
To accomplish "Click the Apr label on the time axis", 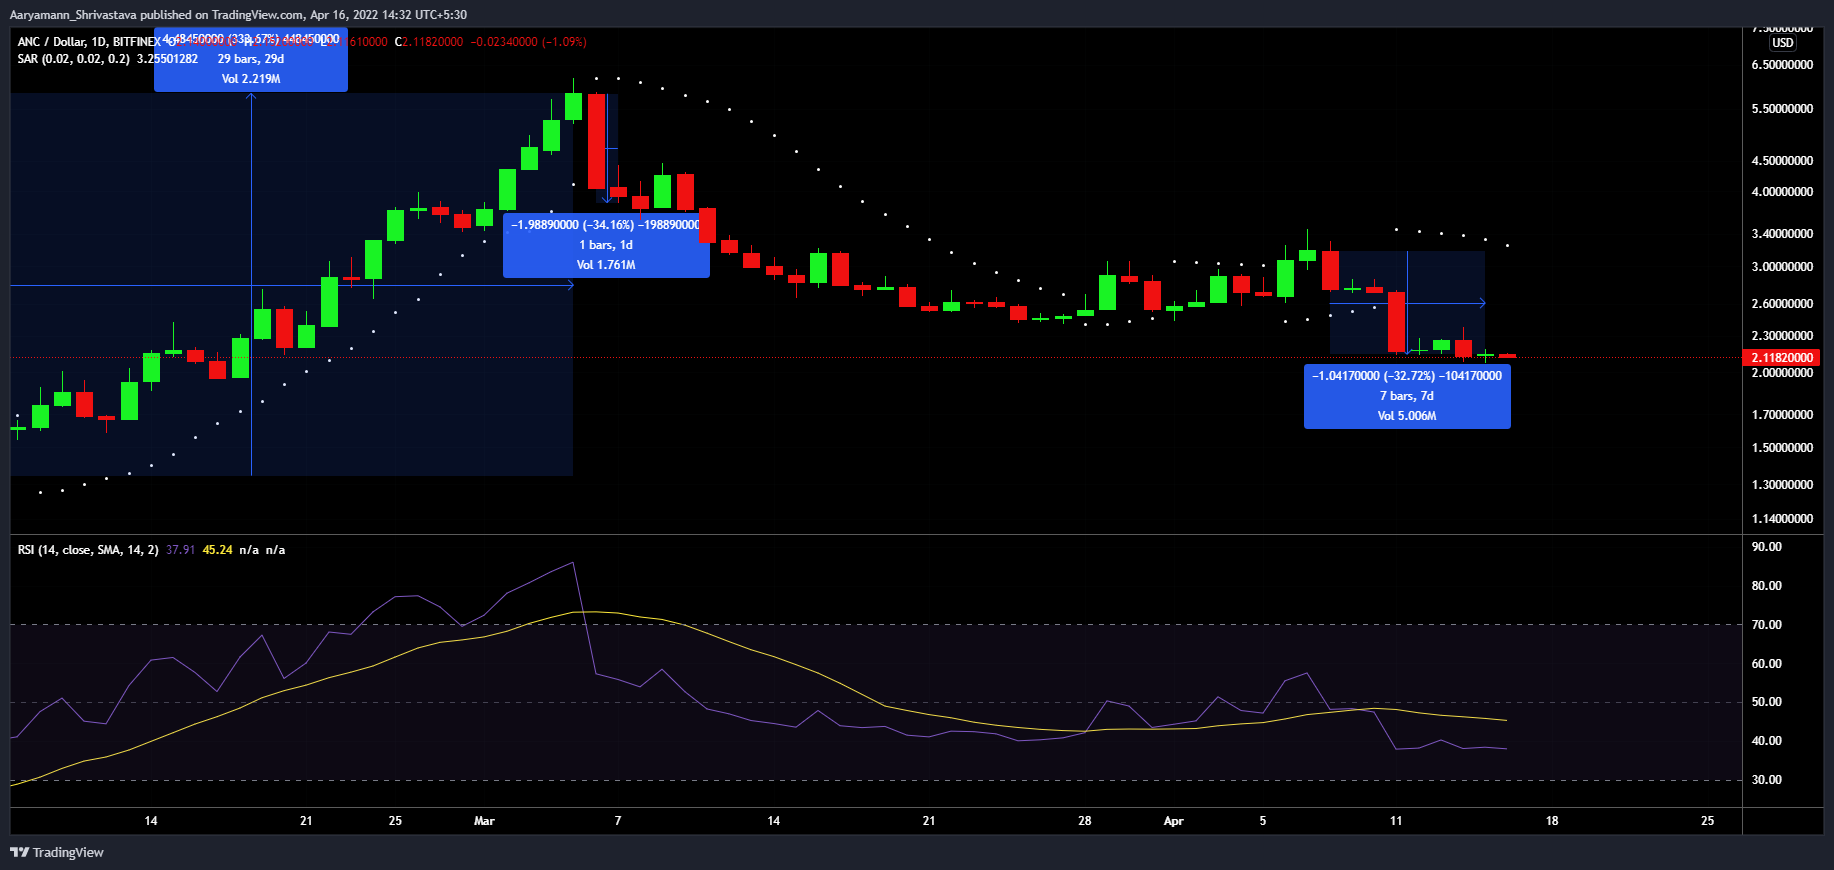I will [1173, 821].
